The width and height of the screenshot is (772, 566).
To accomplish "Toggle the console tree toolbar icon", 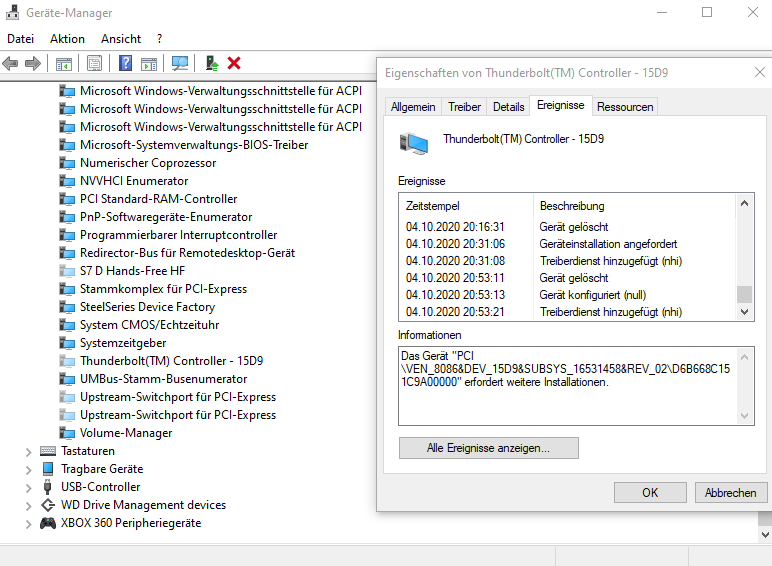I will 64,63.
